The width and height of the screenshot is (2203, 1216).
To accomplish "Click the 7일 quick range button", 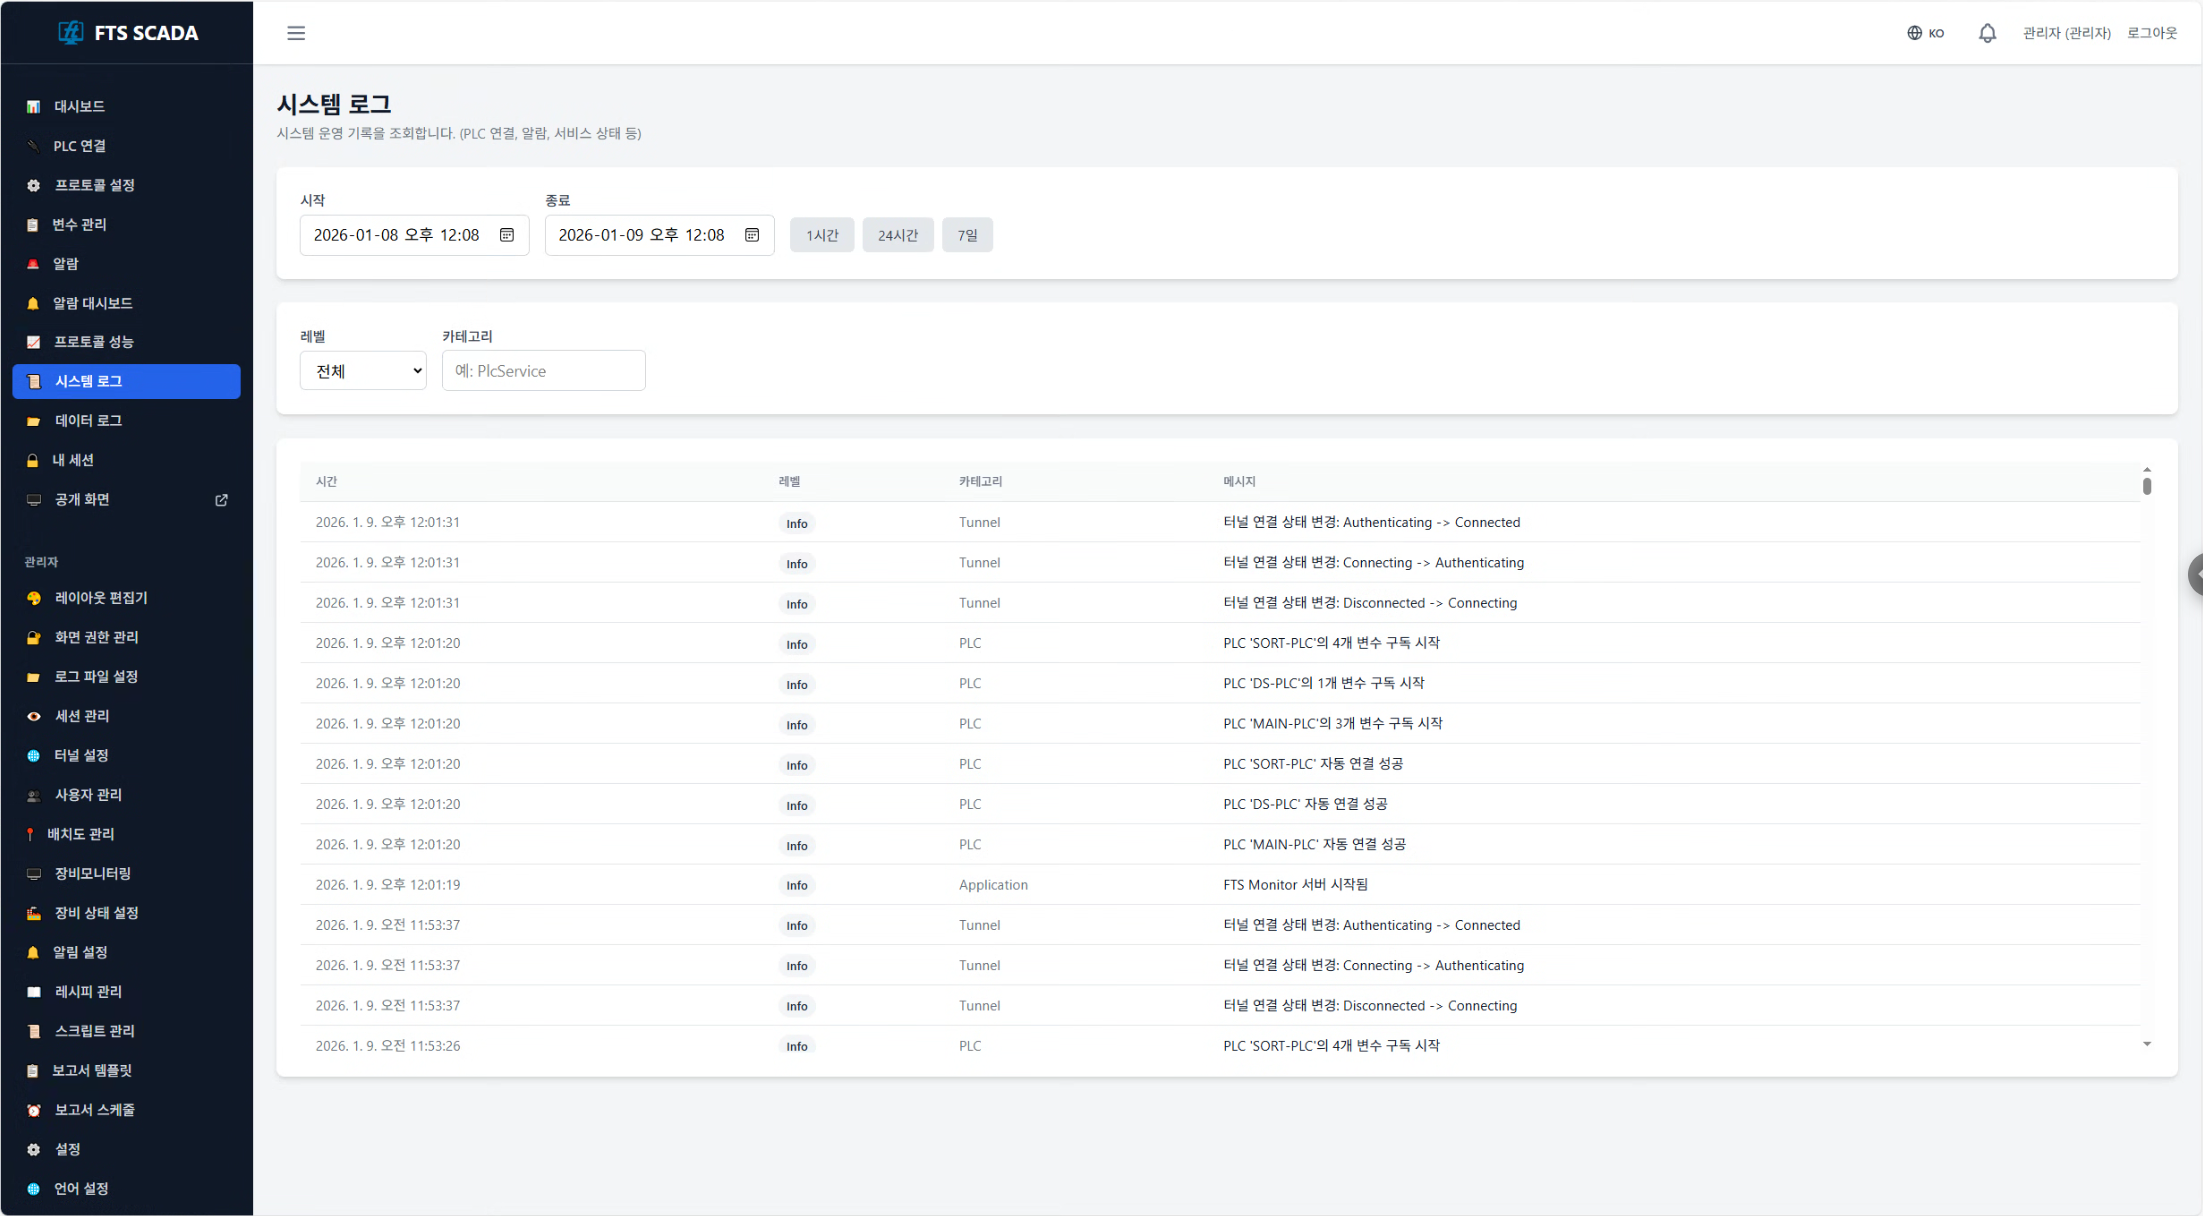I will click(967, 235).
